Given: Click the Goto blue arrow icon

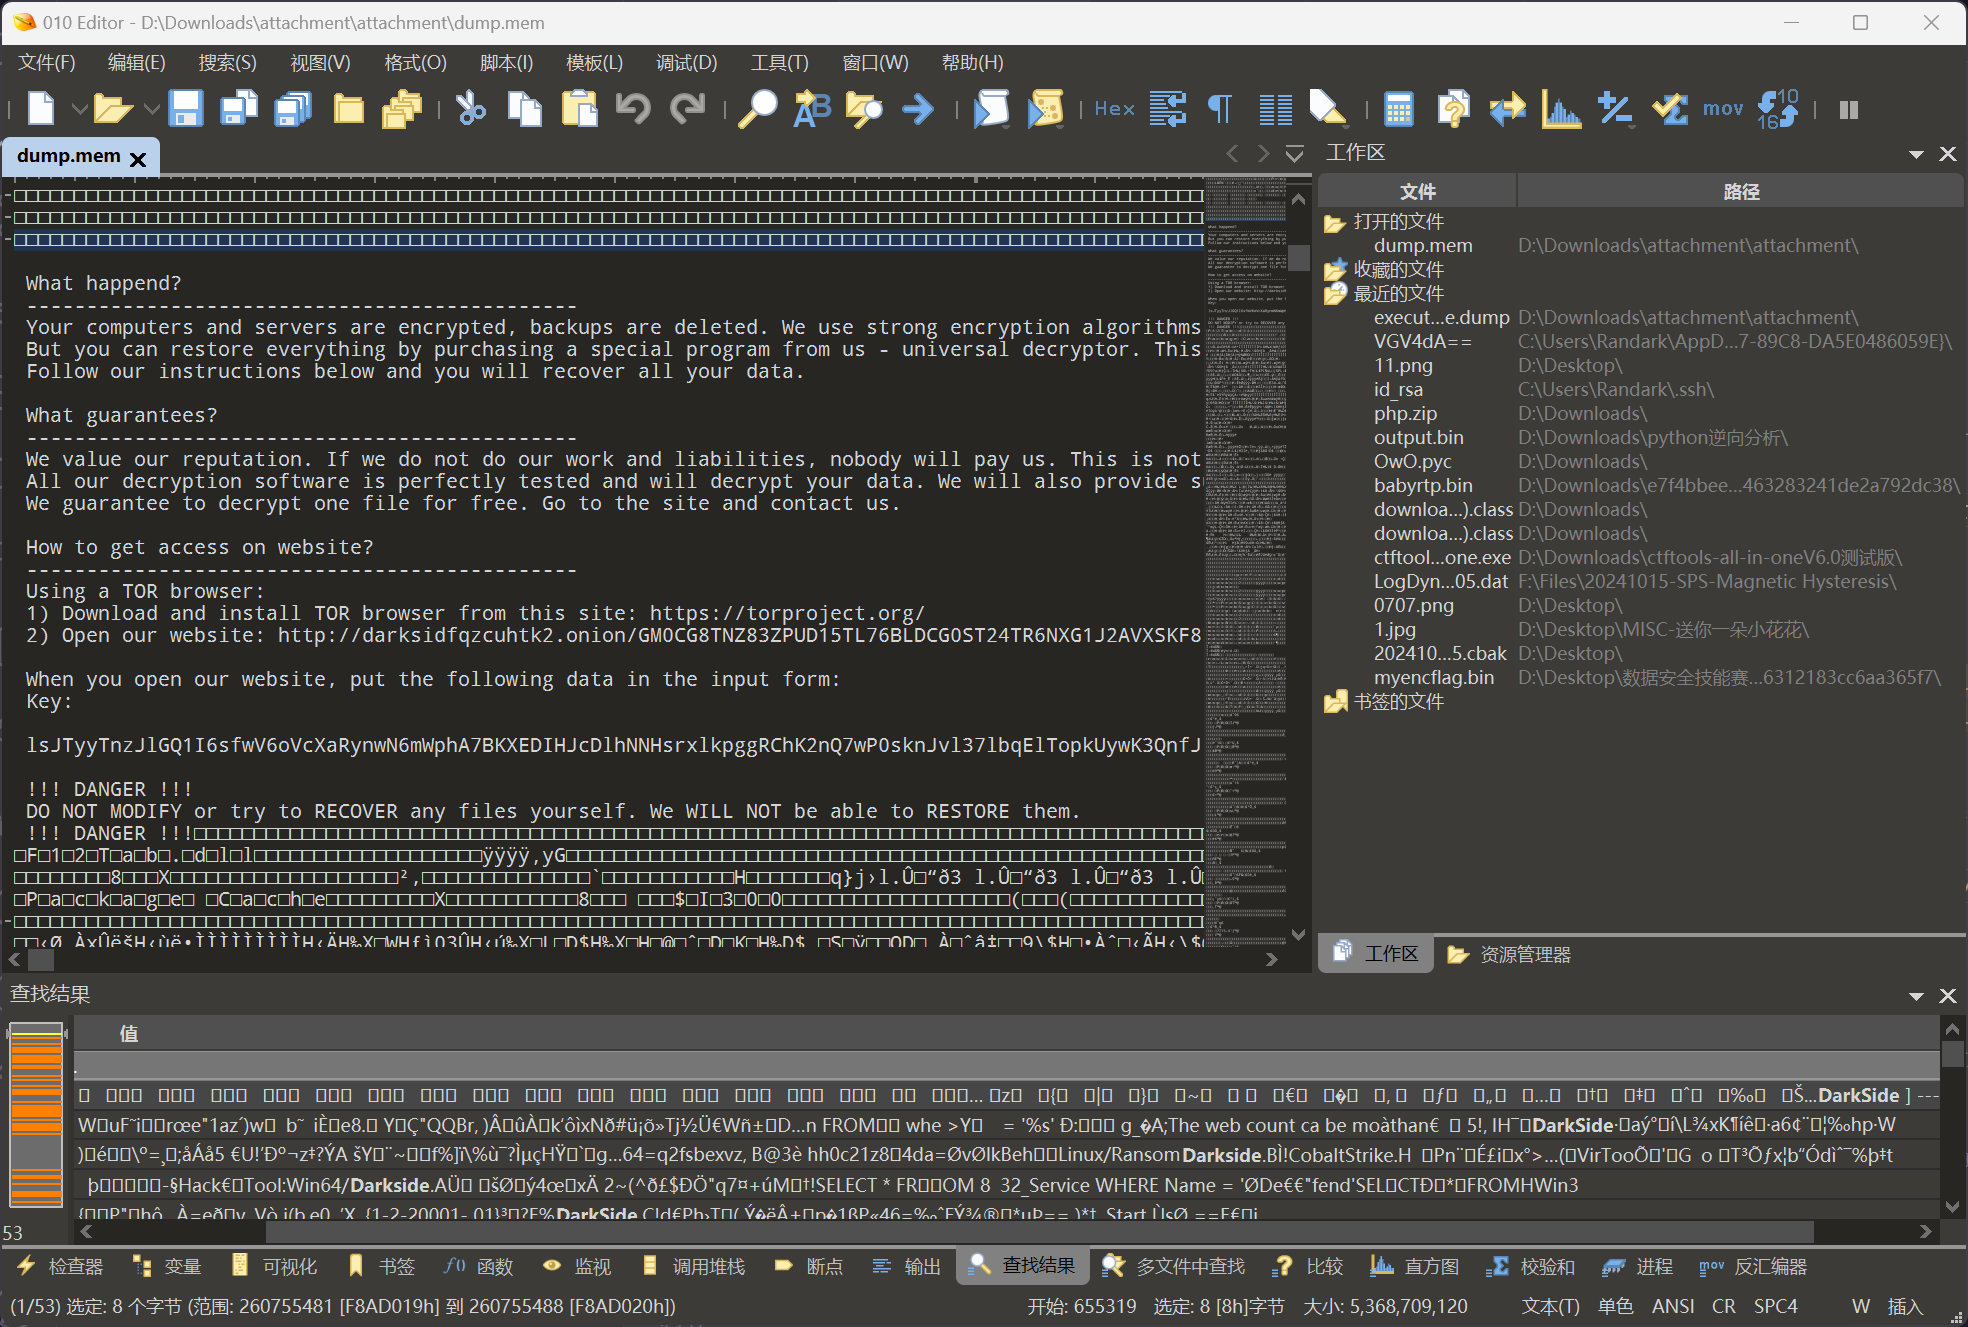Looking at the screenshot, I should [918, 108].
